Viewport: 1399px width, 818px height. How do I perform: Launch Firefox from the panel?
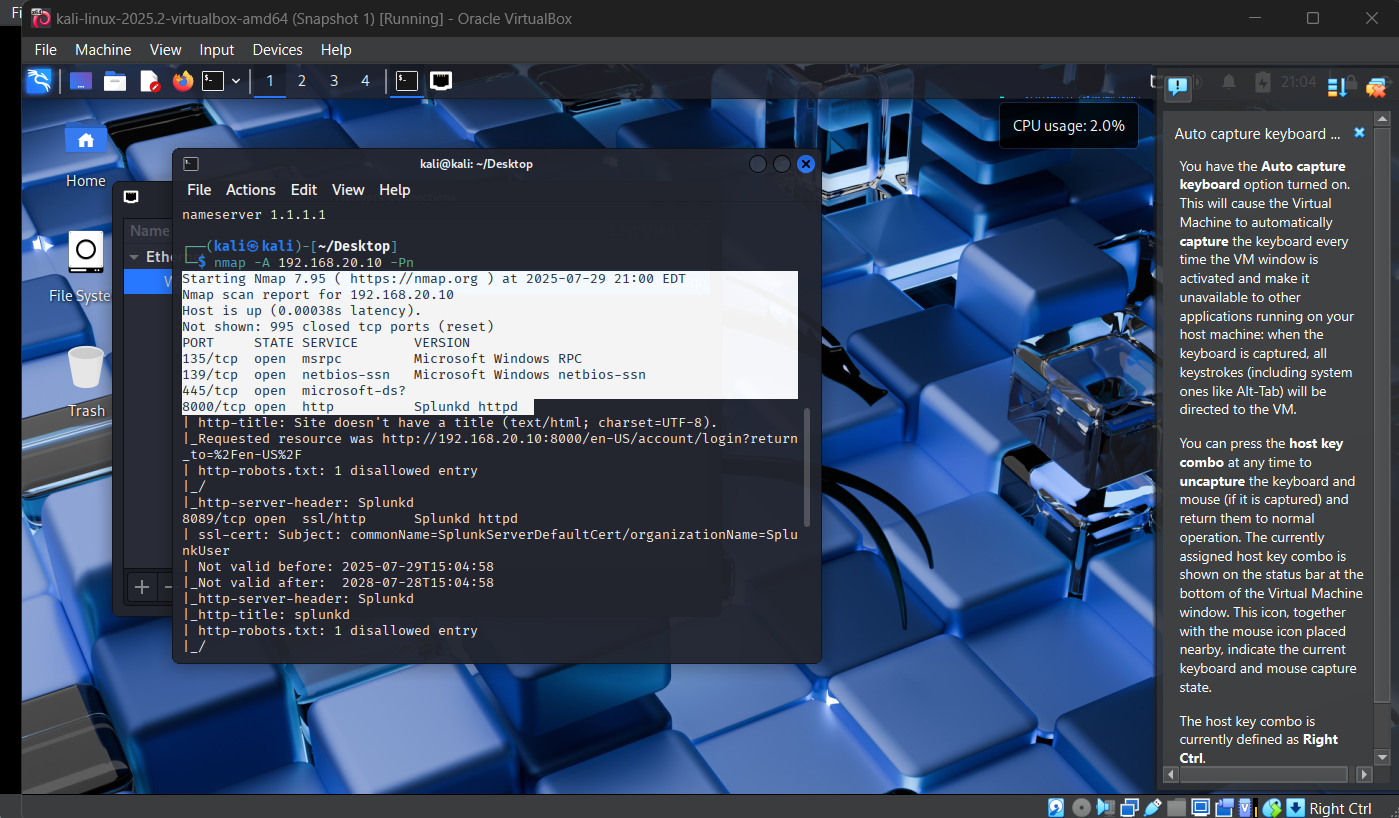tap(182, 81)
